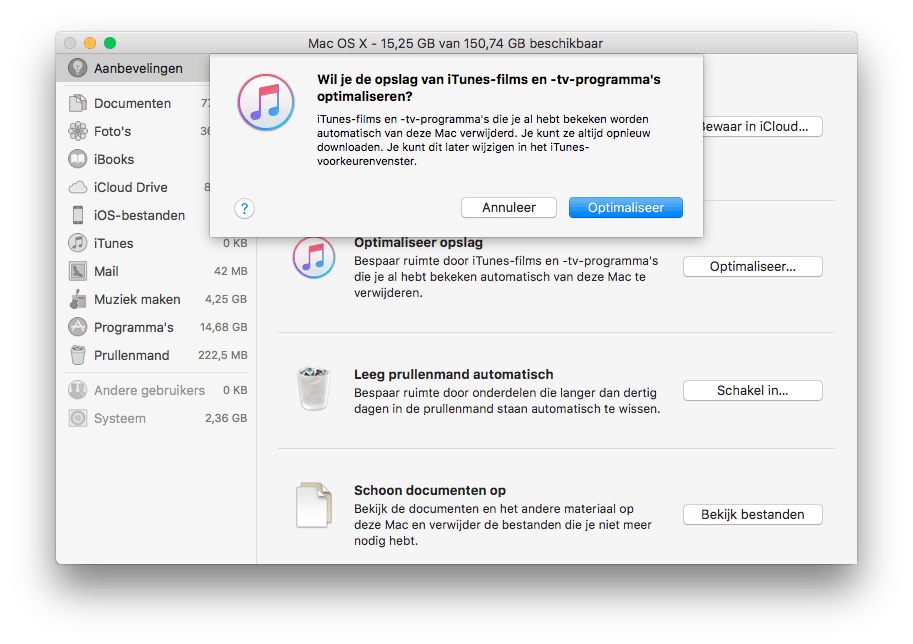
Task: Click the Andere gebruikers label
Action: tap(150, 390)
